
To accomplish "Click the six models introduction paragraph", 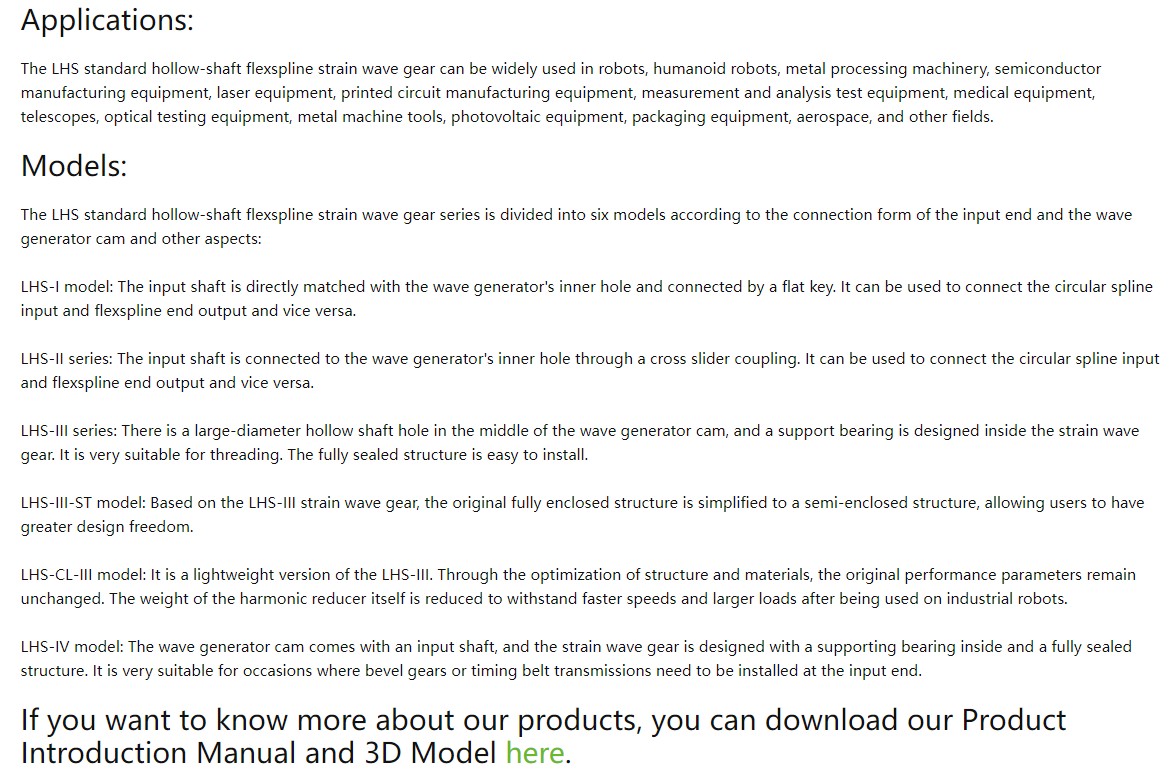I will [576, 226].
